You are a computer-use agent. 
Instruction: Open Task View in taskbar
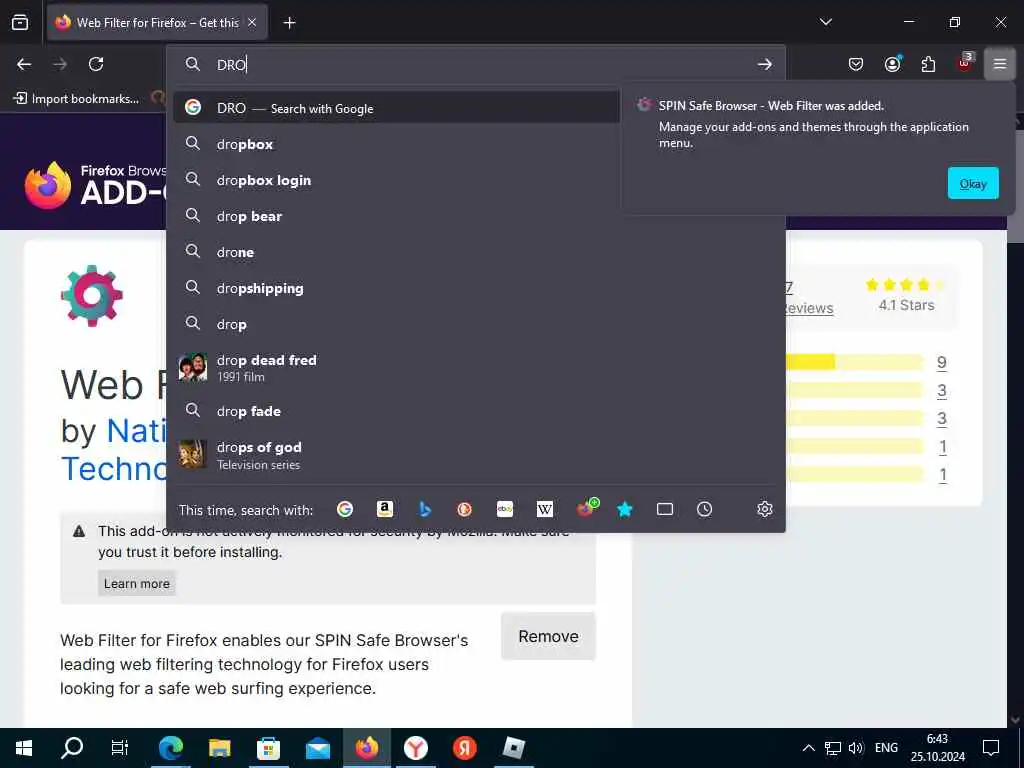click(120, 748)
